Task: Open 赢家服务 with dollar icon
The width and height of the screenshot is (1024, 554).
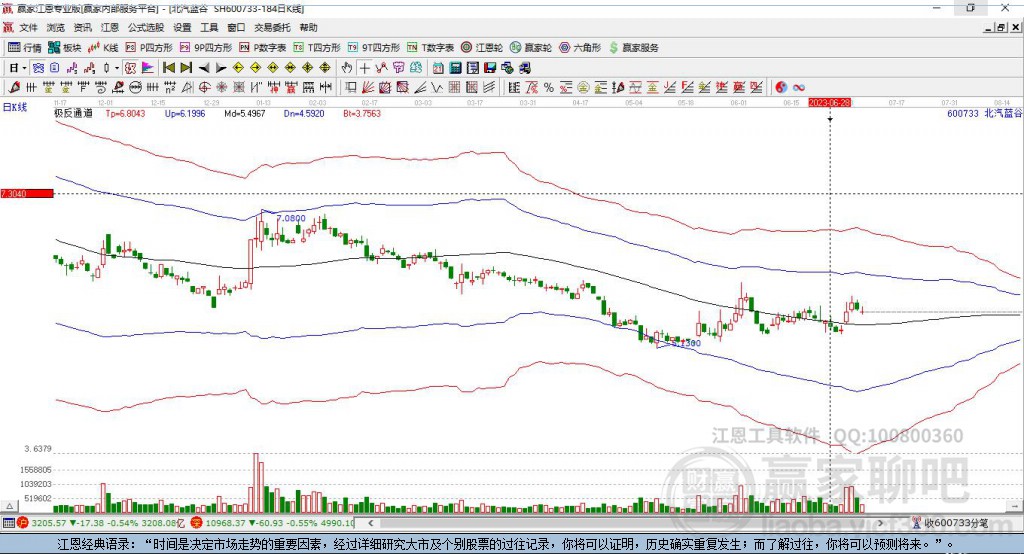Action: pos(633,48)
